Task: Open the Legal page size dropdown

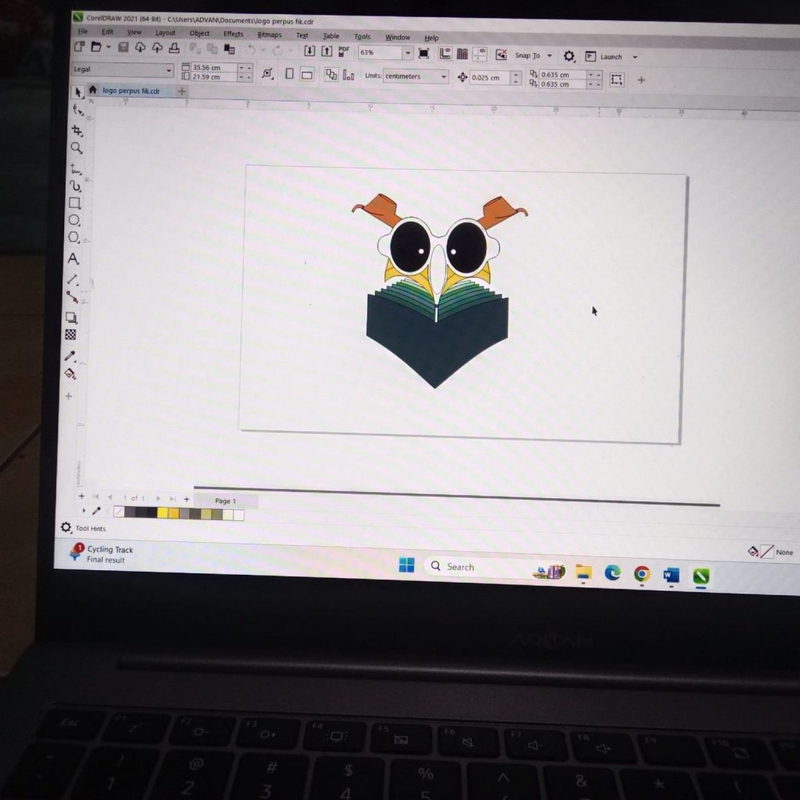Action: pyautogui.click(x=168, y=70)
